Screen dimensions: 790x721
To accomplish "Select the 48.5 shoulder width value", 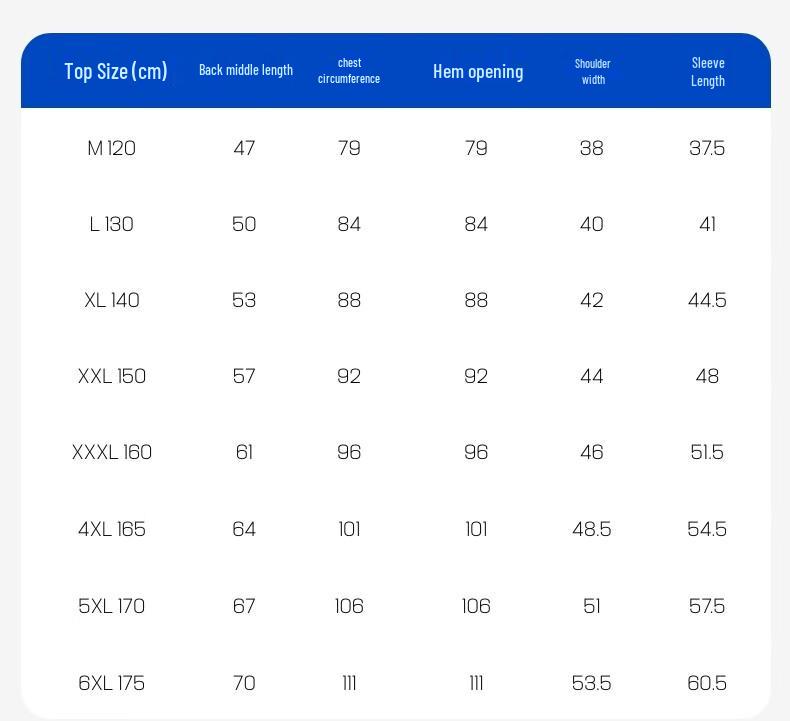I will [592, 529].
